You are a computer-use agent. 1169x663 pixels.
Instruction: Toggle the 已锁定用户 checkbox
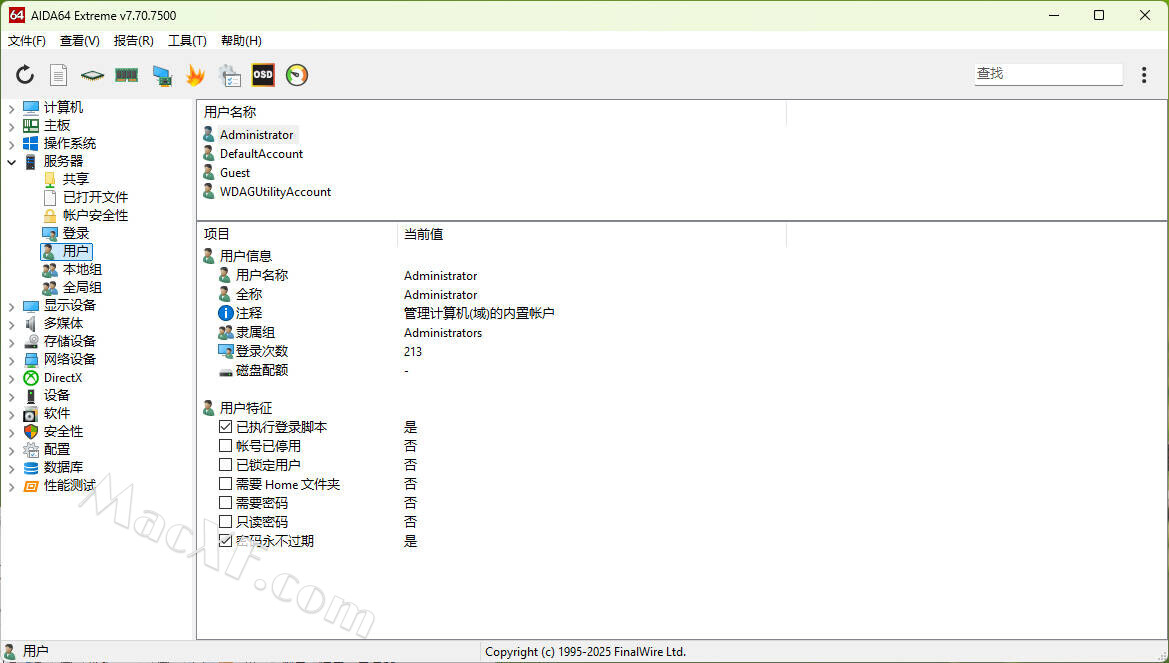tap(225, 465)
